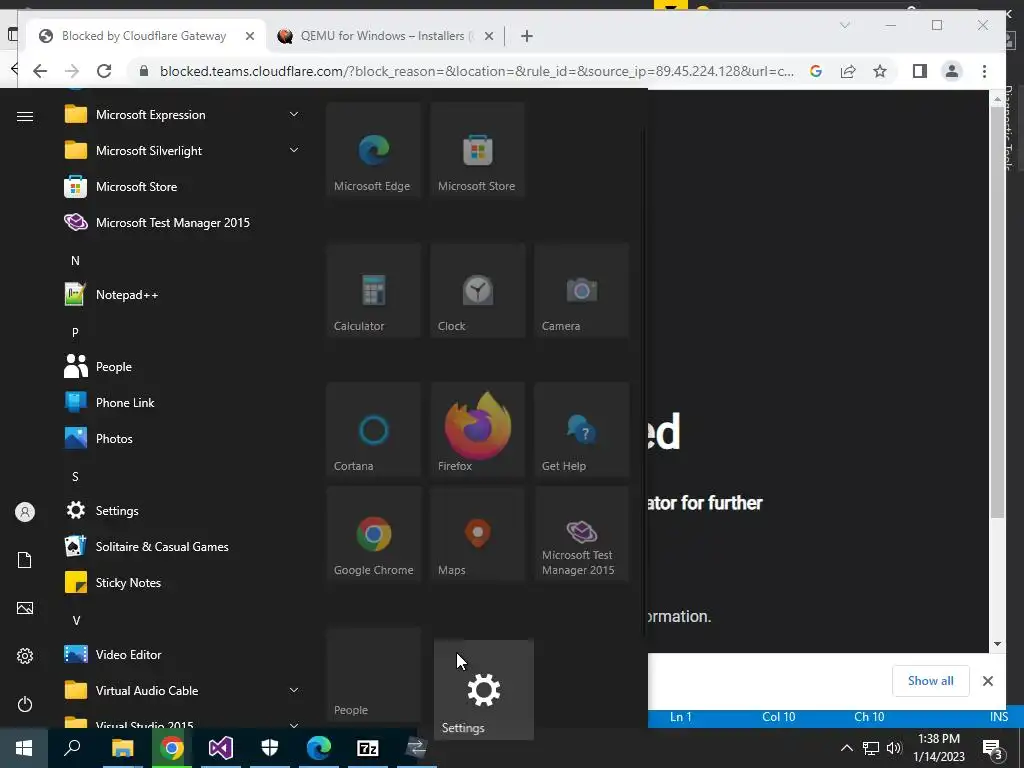
Task: Open the volume control in system tray
Action: coord(894,748)
